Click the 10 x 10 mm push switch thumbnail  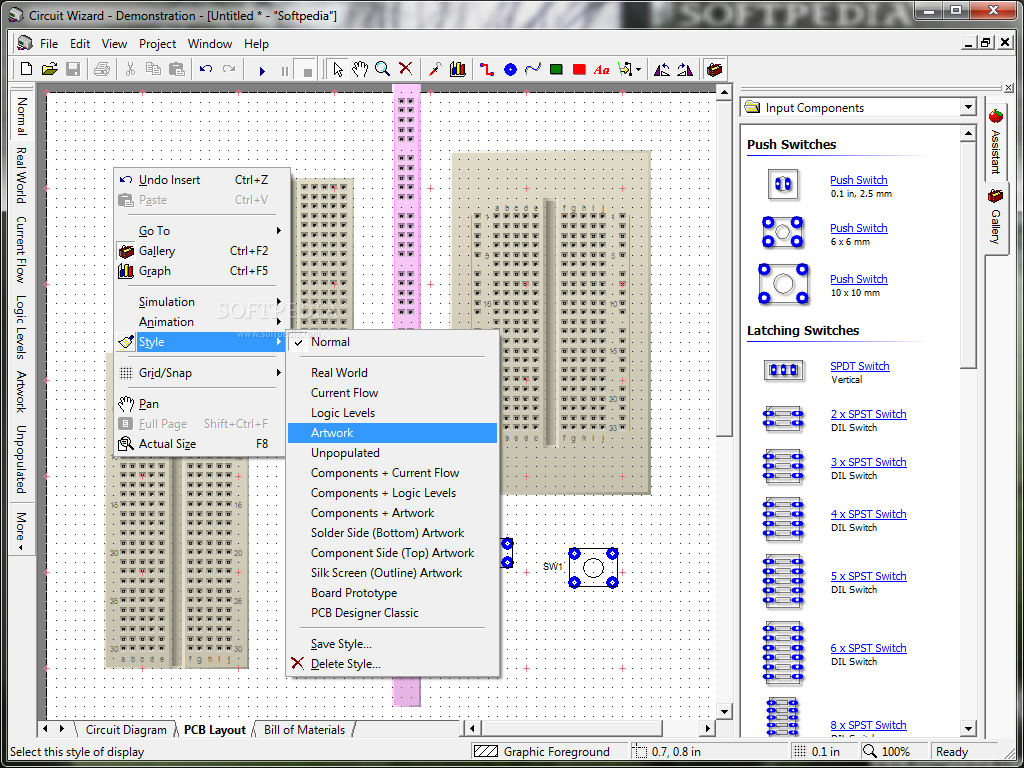(x=783, y=283)
